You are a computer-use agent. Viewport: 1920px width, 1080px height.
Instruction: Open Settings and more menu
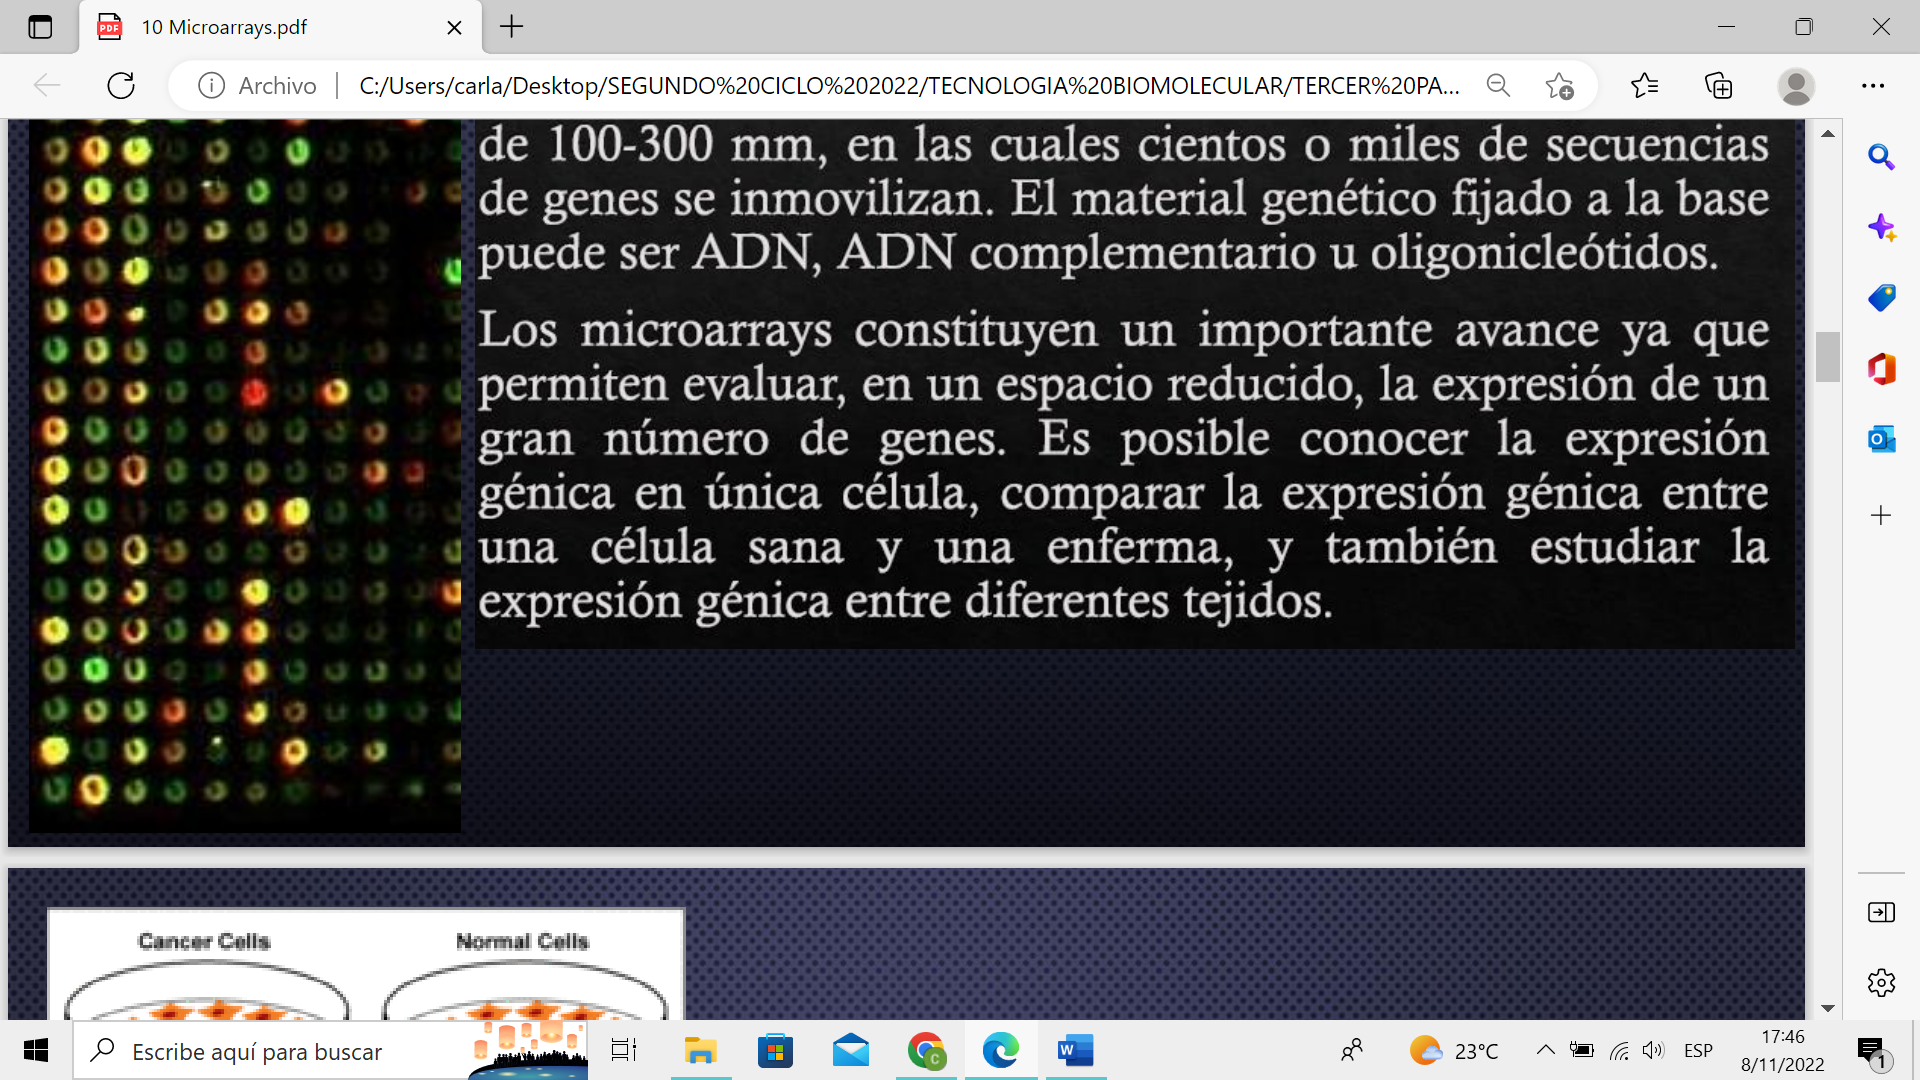[1873, 86]
